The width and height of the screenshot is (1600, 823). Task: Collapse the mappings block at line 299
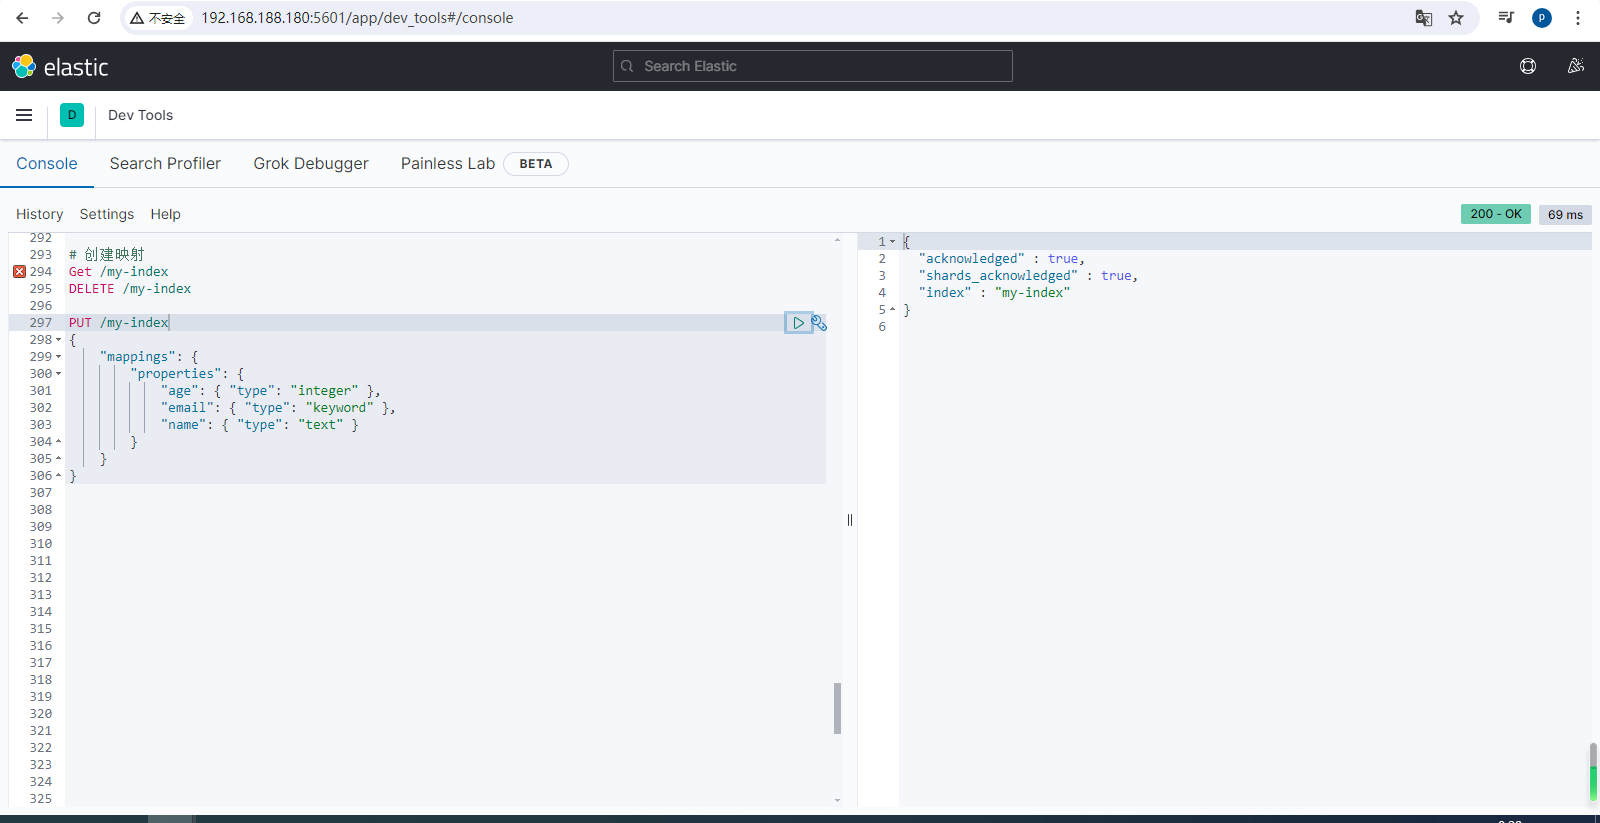(x=58, y=357)
